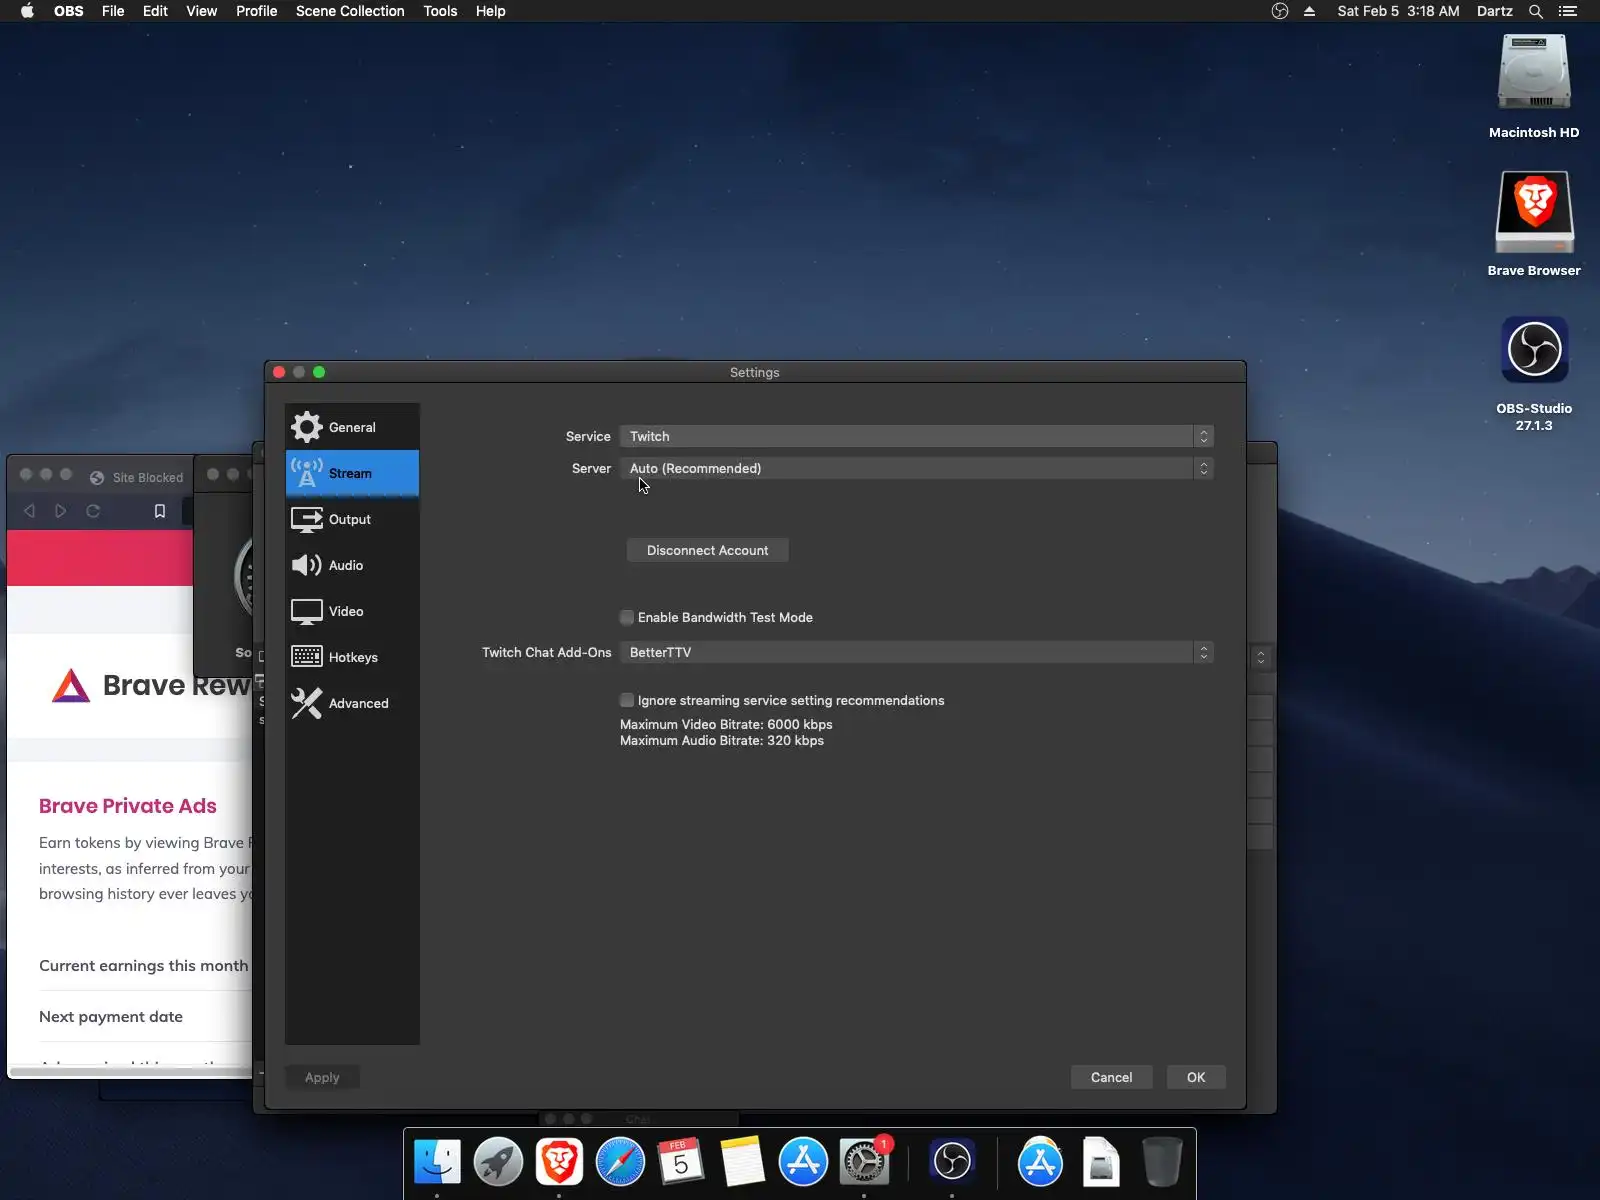Click forward arrow in Brave window
Image resolution: width=1600 pixels, height=1200 pixels.
click(61, 511)
